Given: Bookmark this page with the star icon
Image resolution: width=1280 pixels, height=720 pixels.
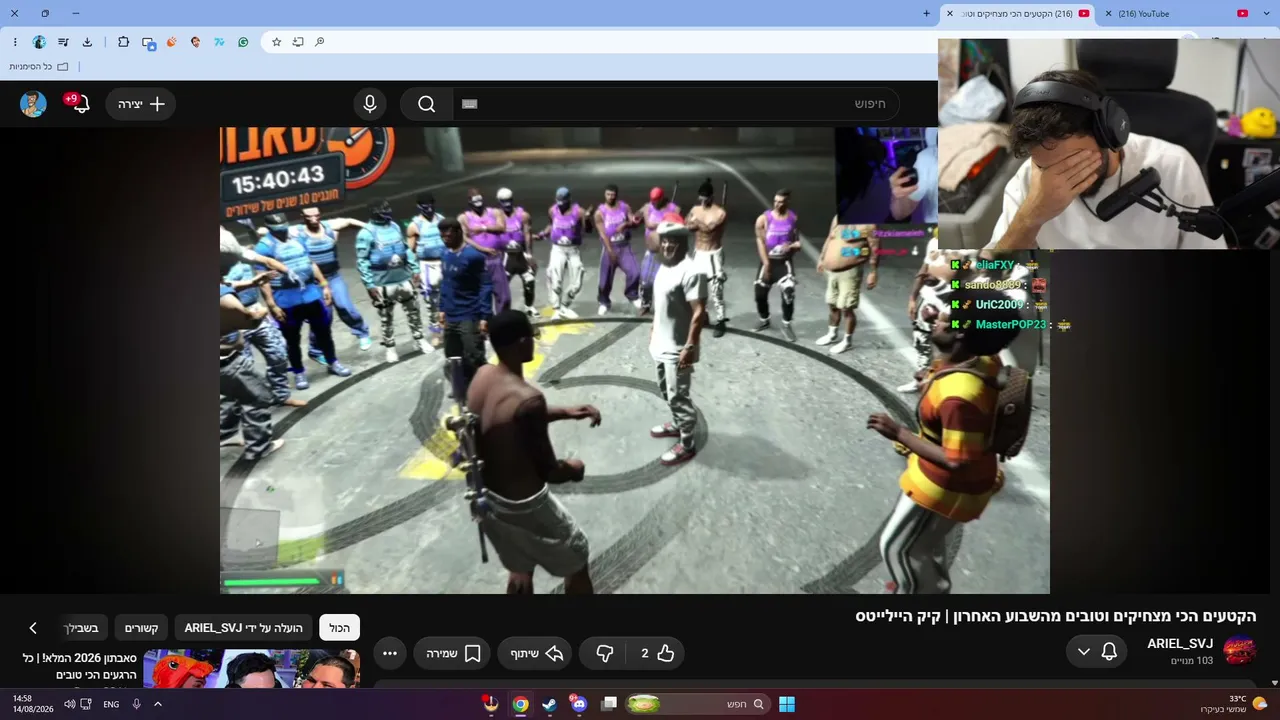Looking at the screenshot, I should click(x=276, y=42).
